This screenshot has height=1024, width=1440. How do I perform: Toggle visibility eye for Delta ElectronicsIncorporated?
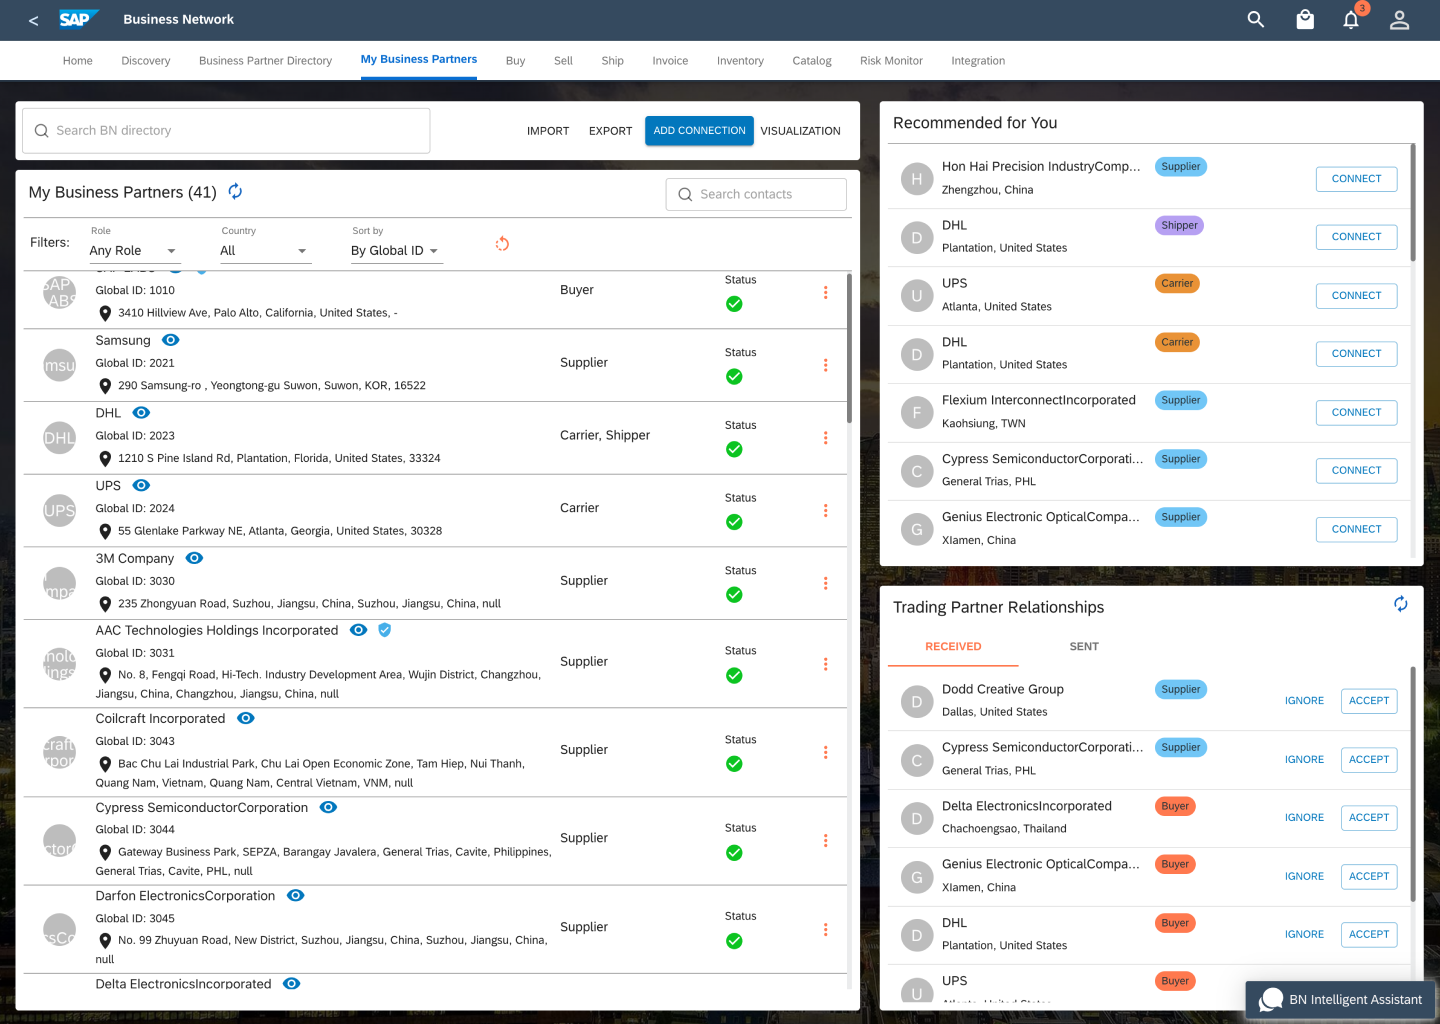click(291, 984)
